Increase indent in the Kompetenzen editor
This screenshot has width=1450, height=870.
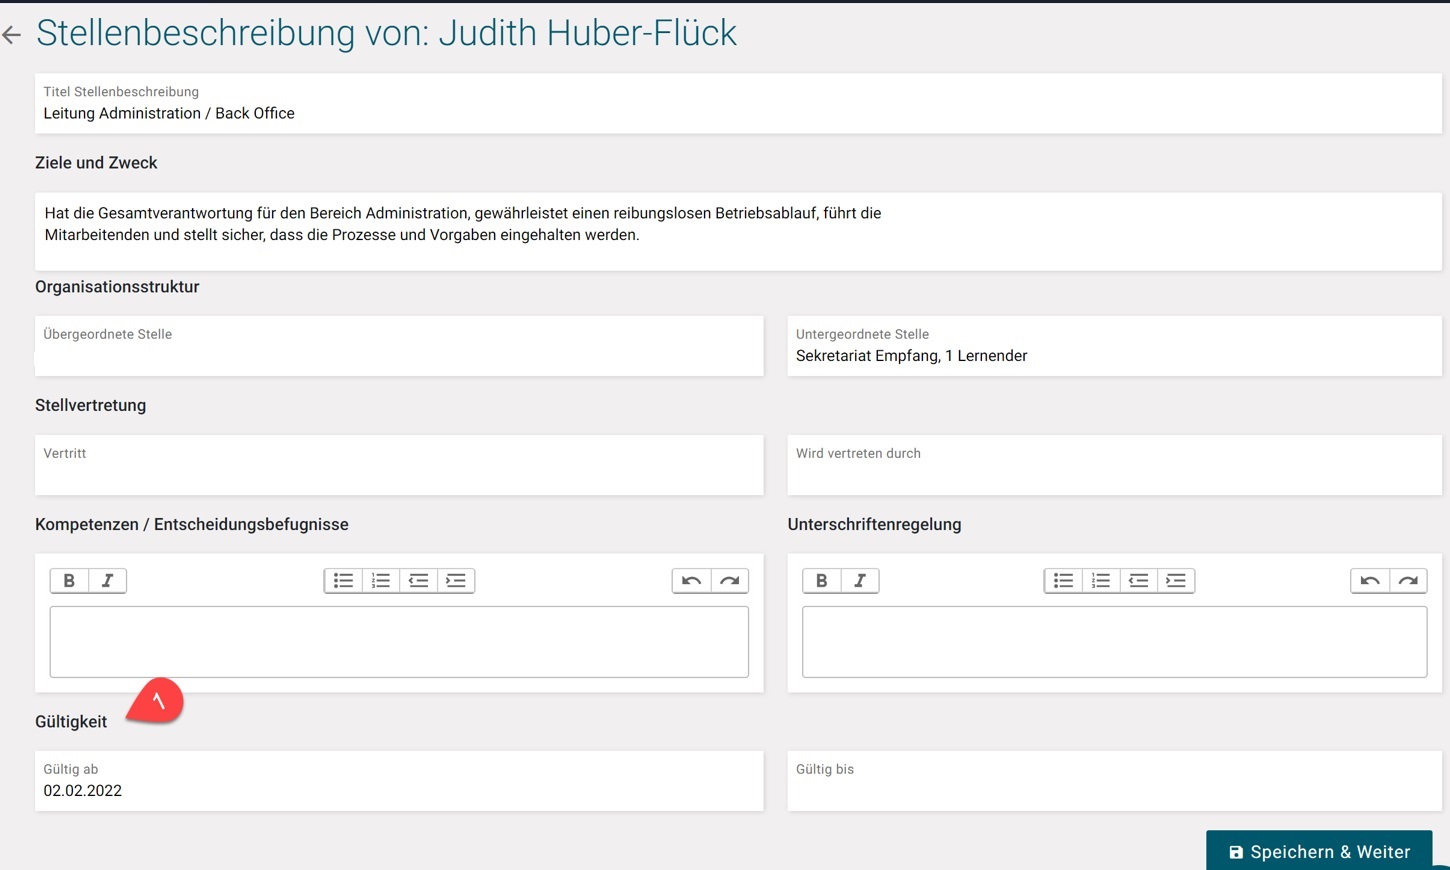coord(456,581)
